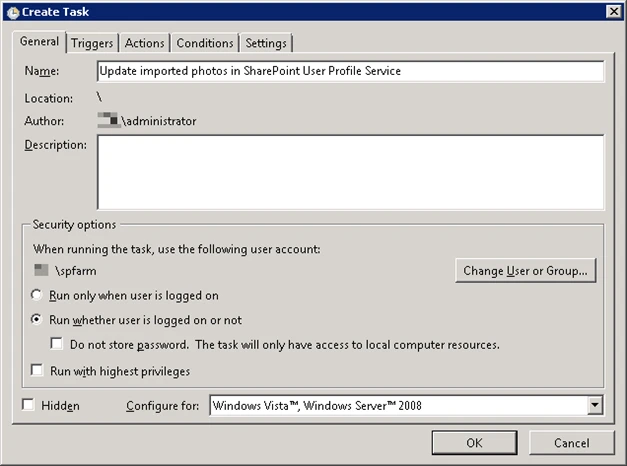Image resolution: width=627 pixels, height=466 pixels.
Task: Click the Cancel button
Action: (x=571, y=443)
